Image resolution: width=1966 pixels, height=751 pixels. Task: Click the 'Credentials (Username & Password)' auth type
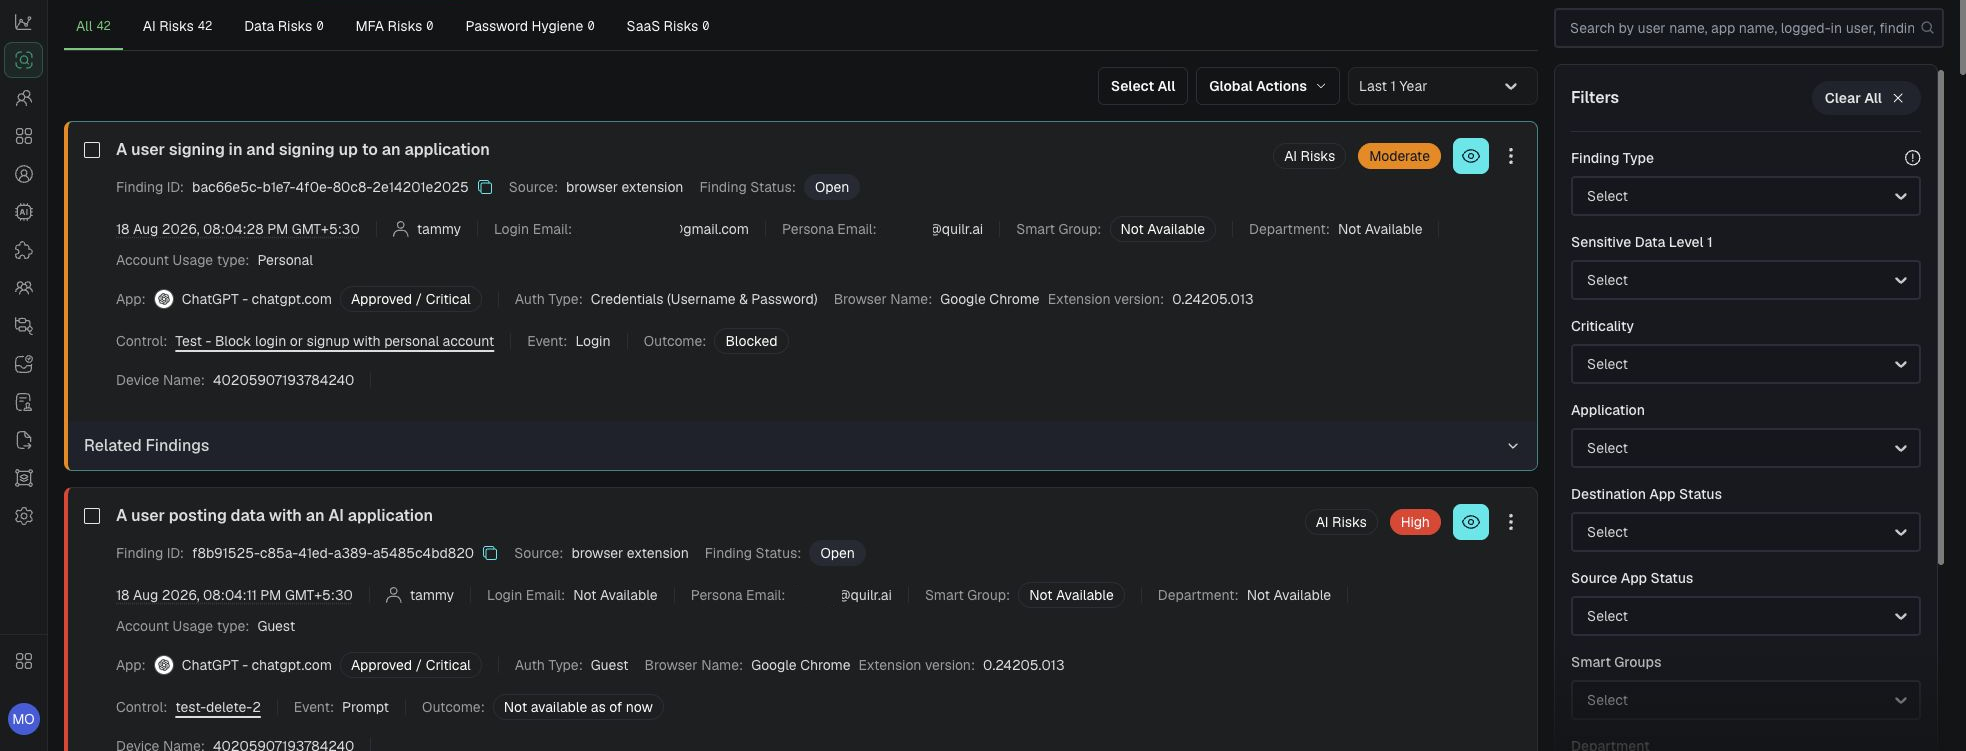(704, 299)
